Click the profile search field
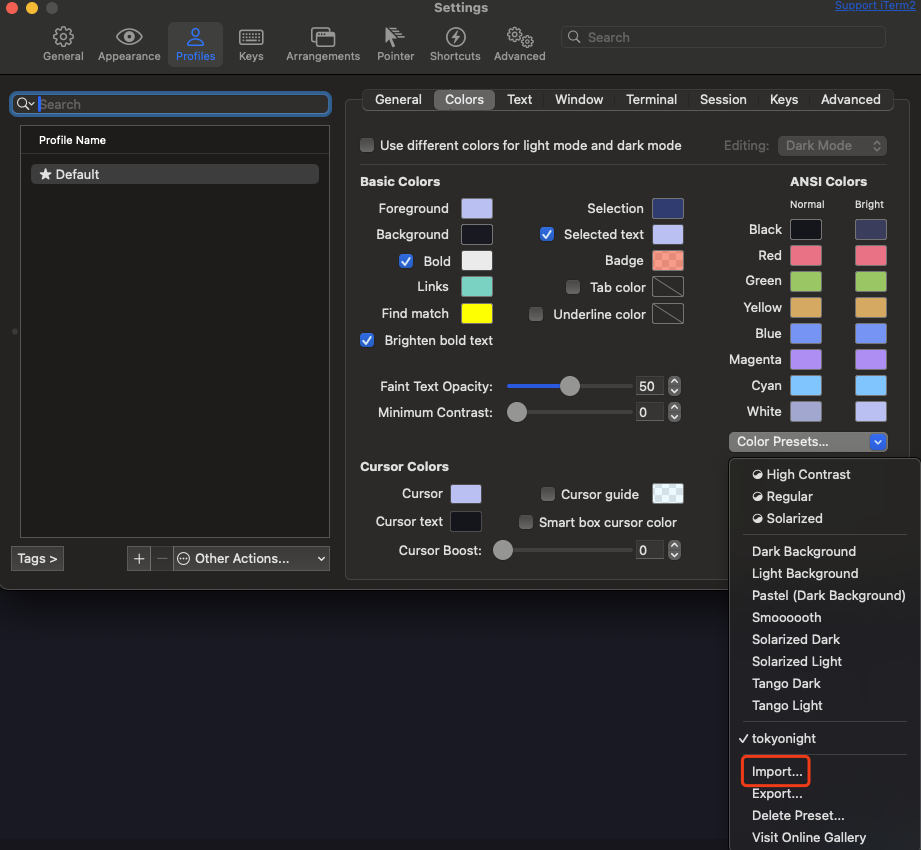Screen dimensions: 921x850 [x=170, y=104]
